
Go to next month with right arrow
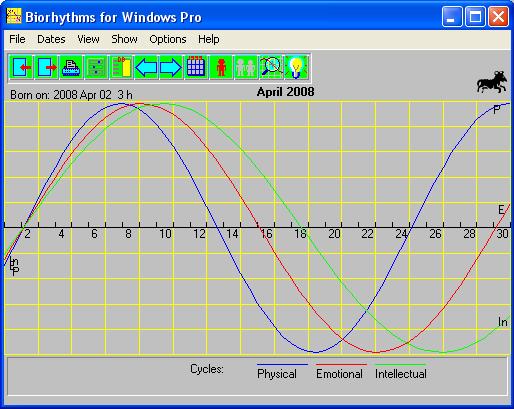pyautogui.click(x=171, y=68)
